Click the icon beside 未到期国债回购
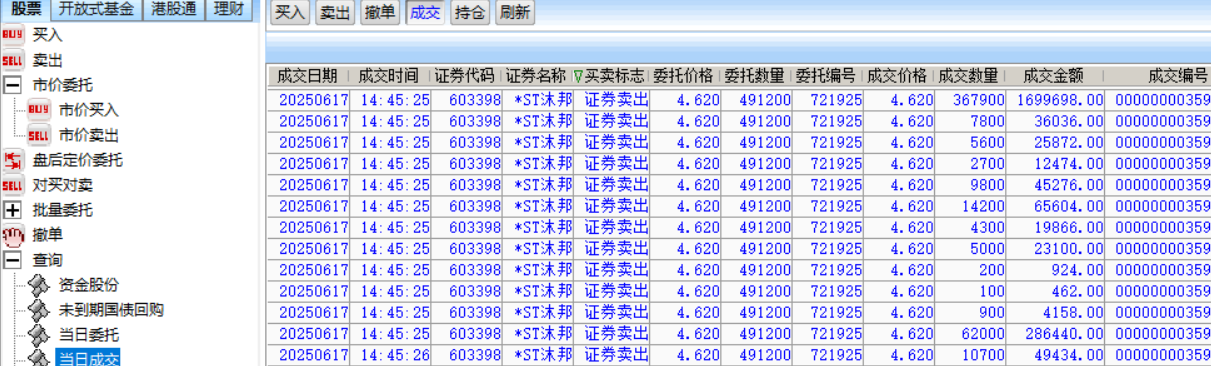 (39, 310)
